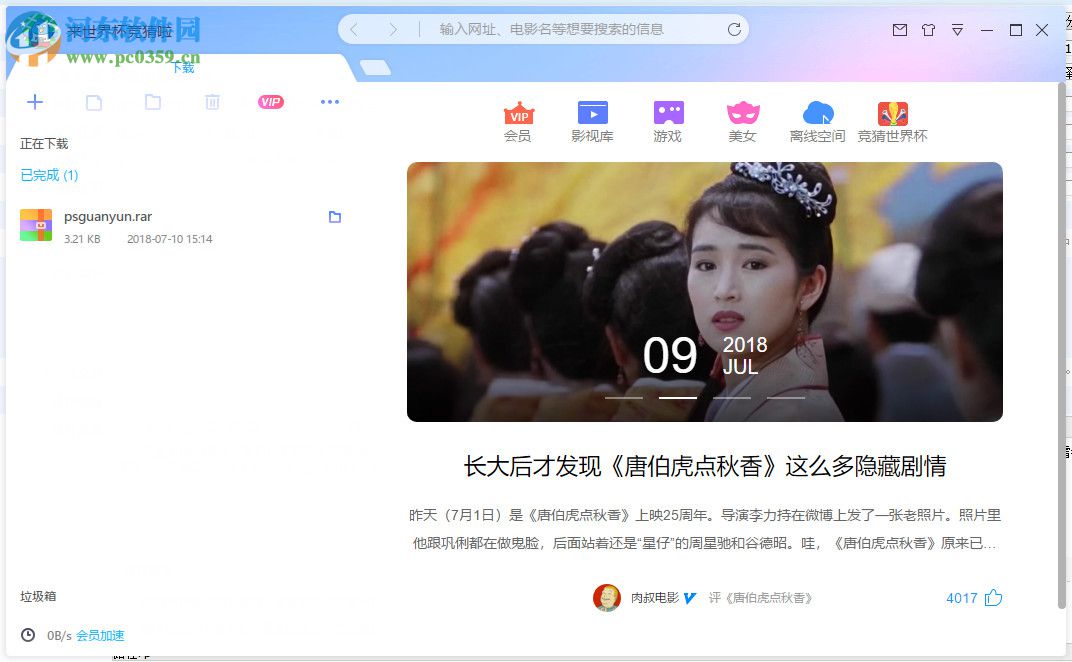1072x662 pixels.
Task: Open the skin/theme shirt icon near window controls
Action: coord(928,30)
